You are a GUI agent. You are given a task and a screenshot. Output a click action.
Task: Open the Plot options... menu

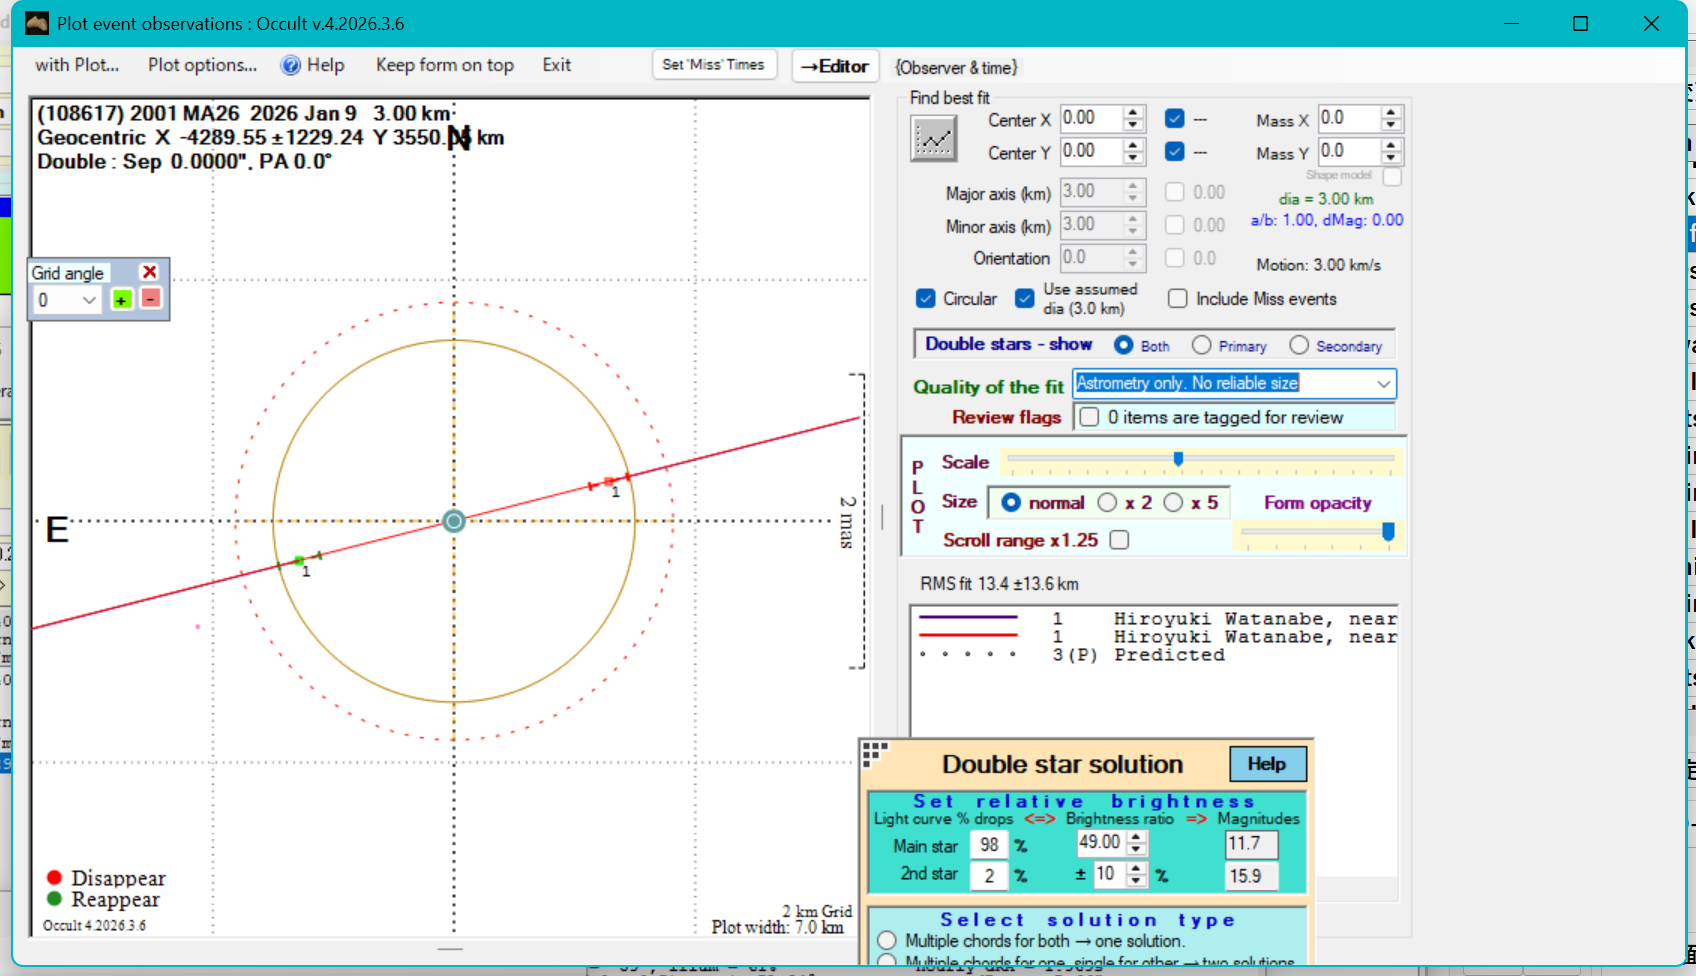202,65
